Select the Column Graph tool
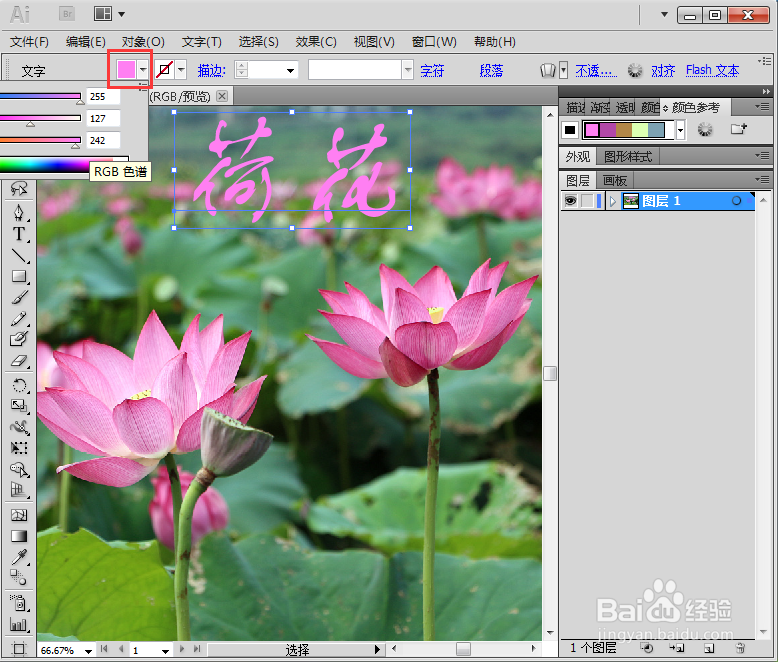The width and height of the screenshot is (778, 662). click(x=19, y=624)
